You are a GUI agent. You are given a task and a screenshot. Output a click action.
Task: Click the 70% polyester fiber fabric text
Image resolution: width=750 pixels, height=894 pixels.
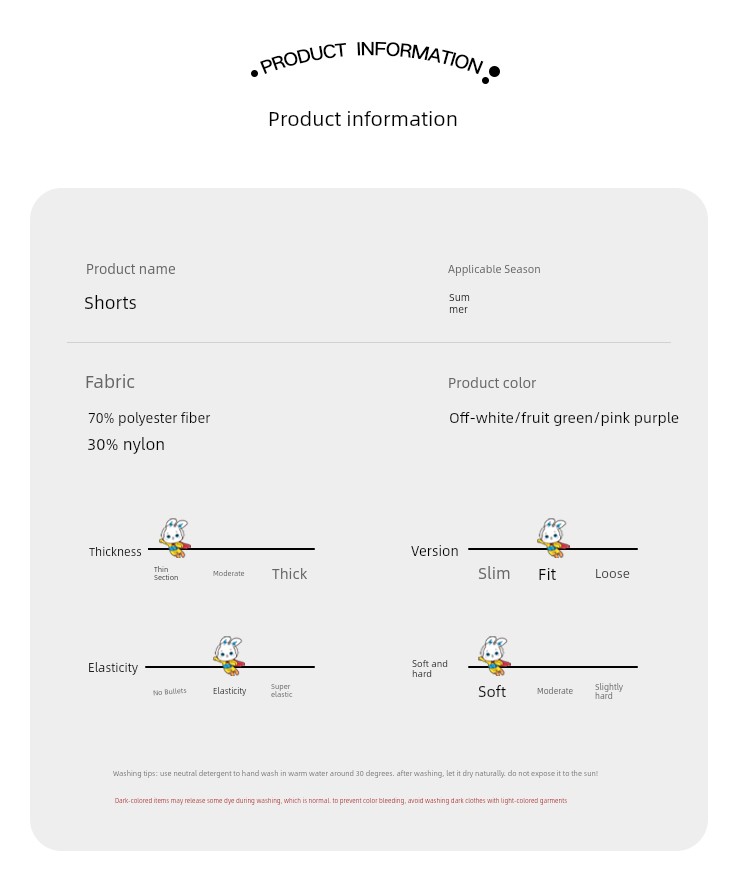[149, 418]
